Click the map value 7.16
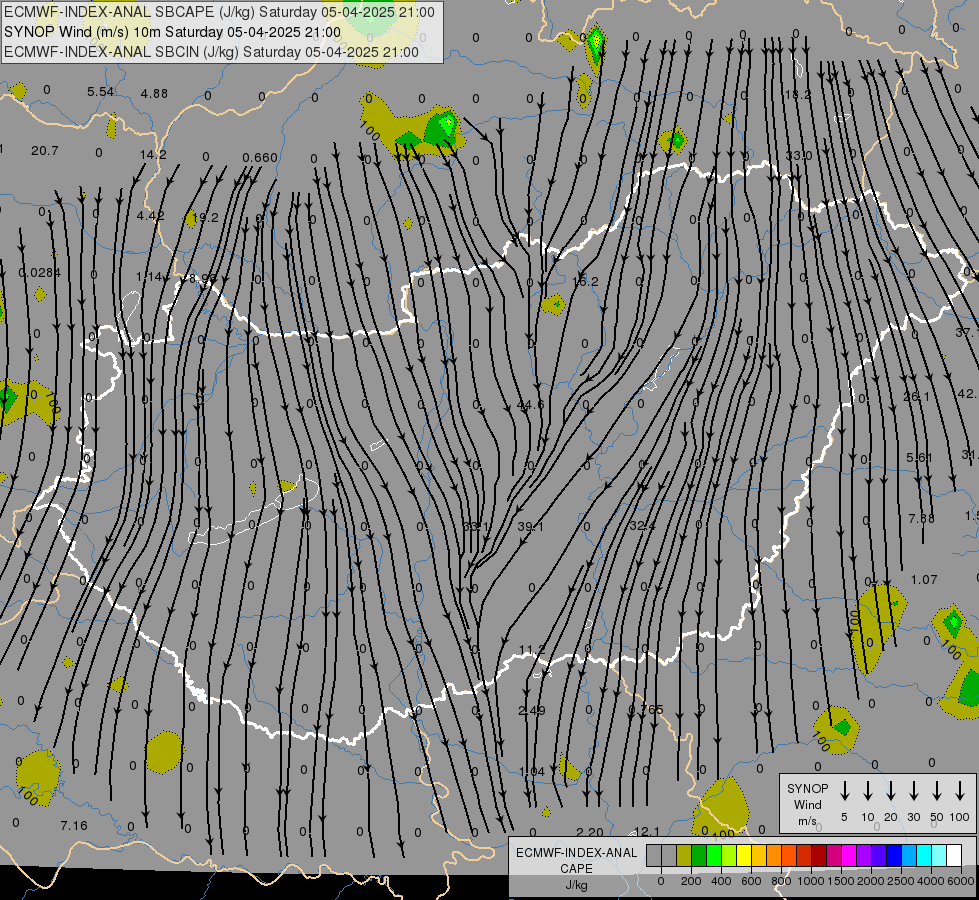This screenshot has height=900, width=979. tap(74, 826)
